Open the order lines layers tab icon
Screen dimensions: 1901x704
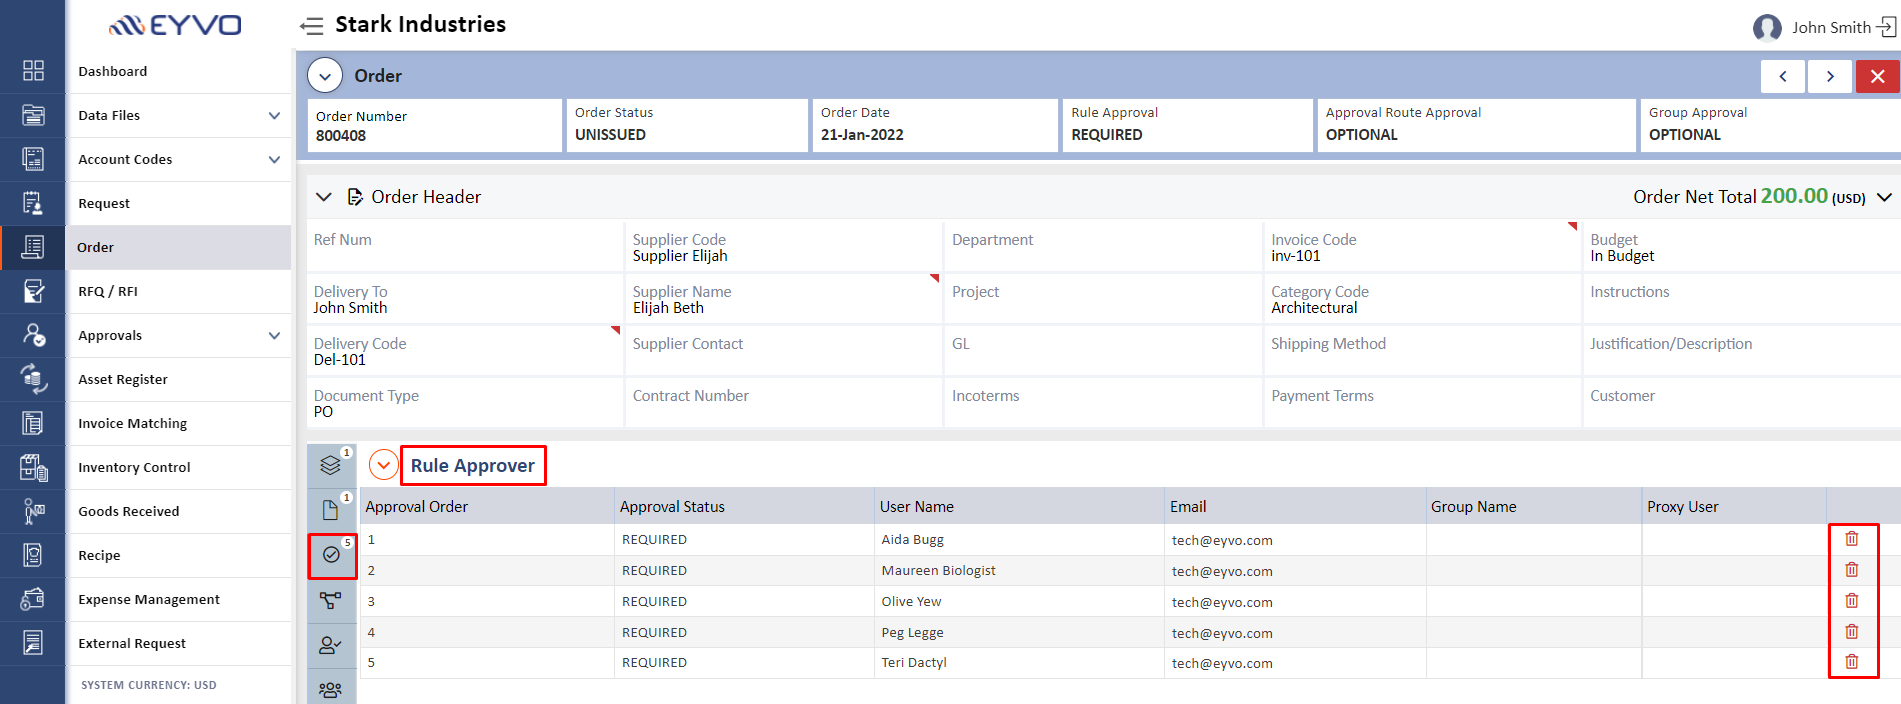click(x=331, y=465)
